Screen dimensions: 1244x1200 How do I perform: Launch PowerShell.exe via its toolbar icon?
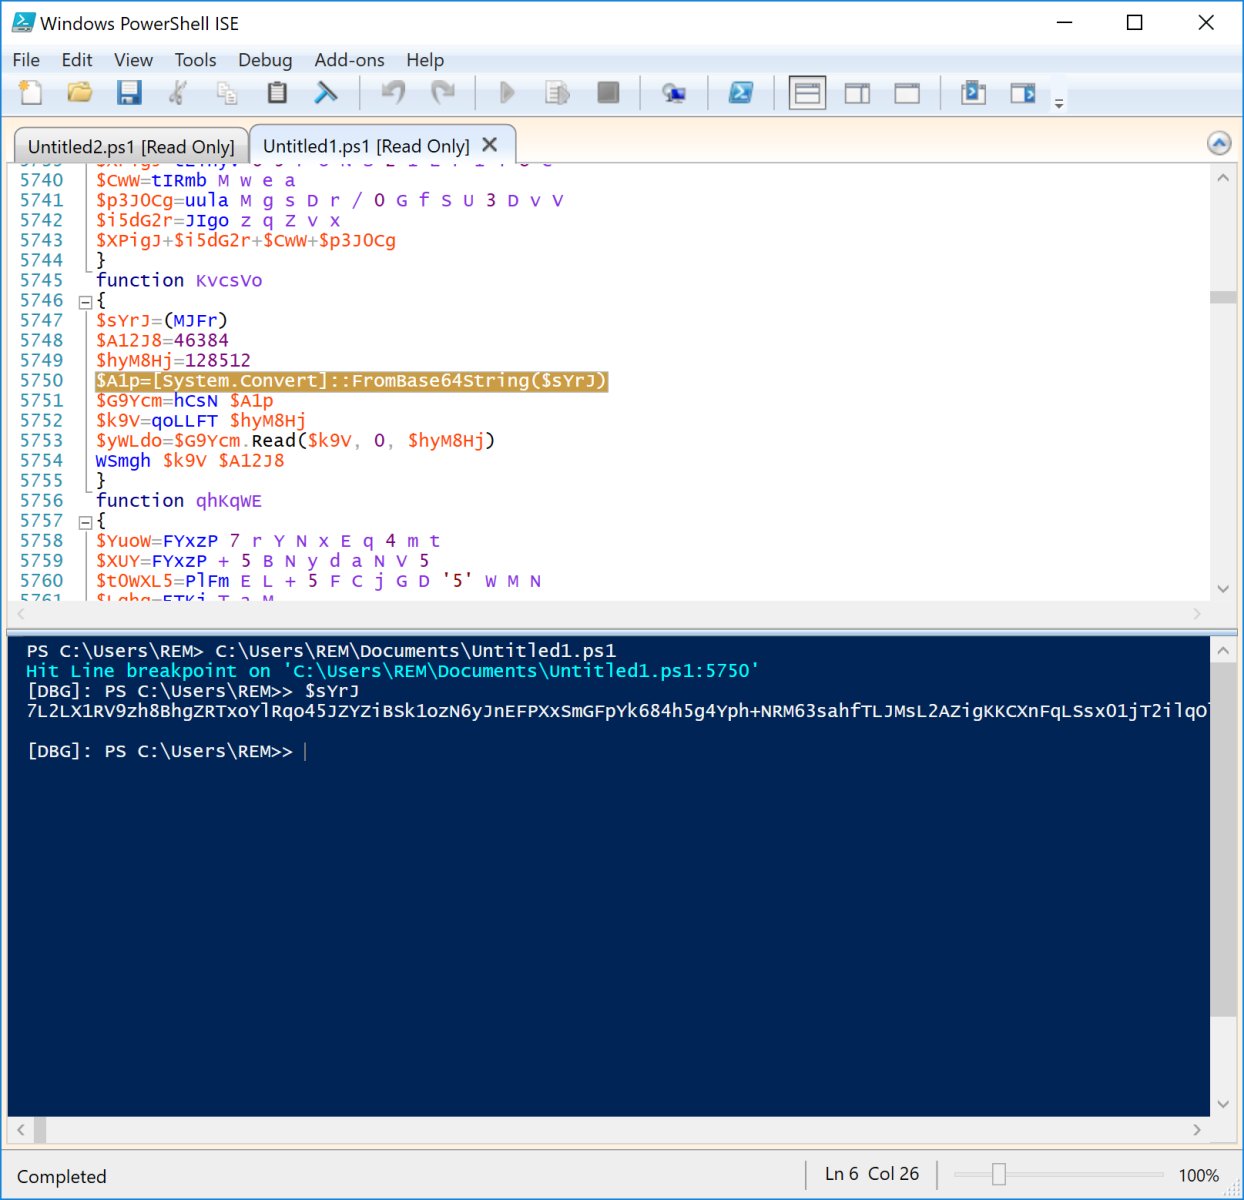click(x=741, y=92)
